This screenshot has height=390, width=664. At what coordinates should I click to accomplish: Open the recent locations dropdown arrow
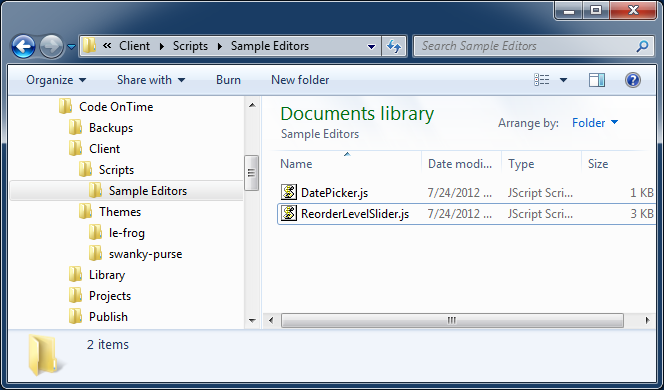click(72, 47)
